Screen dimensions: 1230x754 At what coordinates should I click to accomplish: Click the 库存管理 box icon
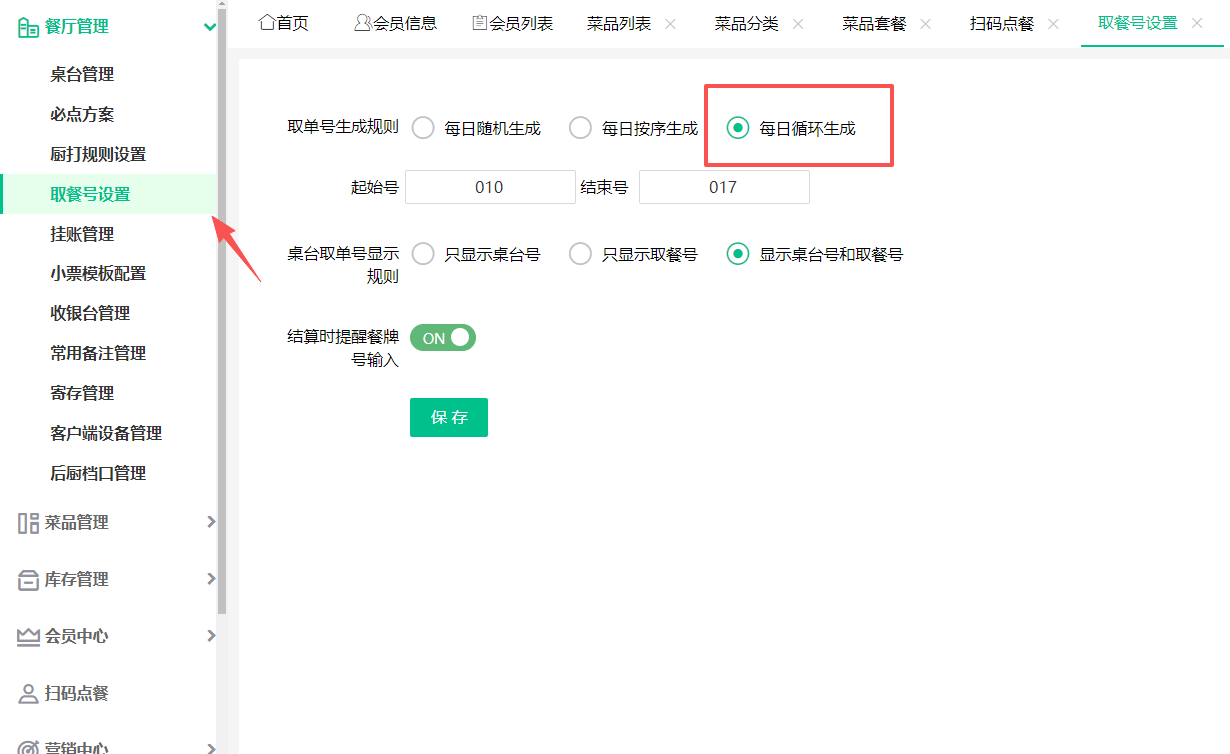(x=28, y=580)
